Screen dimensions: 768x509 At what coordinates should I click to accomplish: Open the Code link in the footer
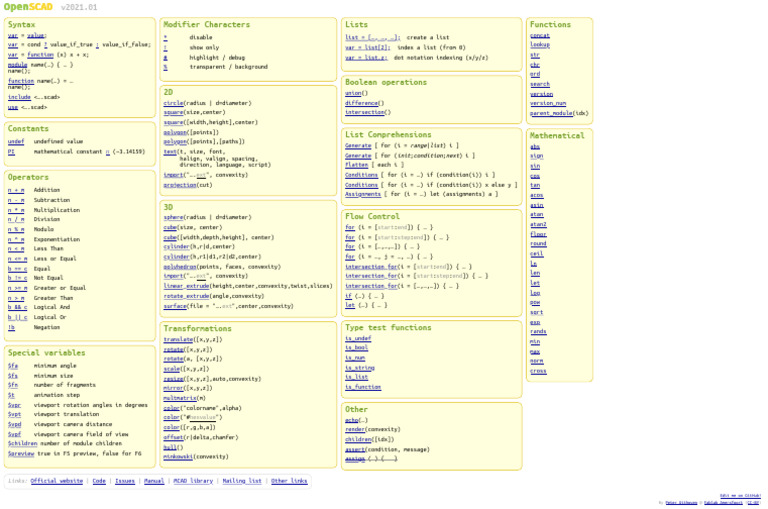pos(99,481)
